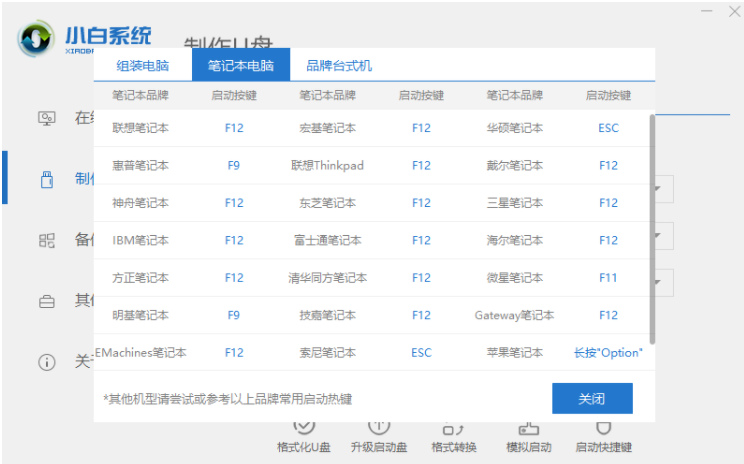The height and width of the screenshot is (464, 744).
Task: Click F11 key for 微星笔记本
Action: click(608, 278)
